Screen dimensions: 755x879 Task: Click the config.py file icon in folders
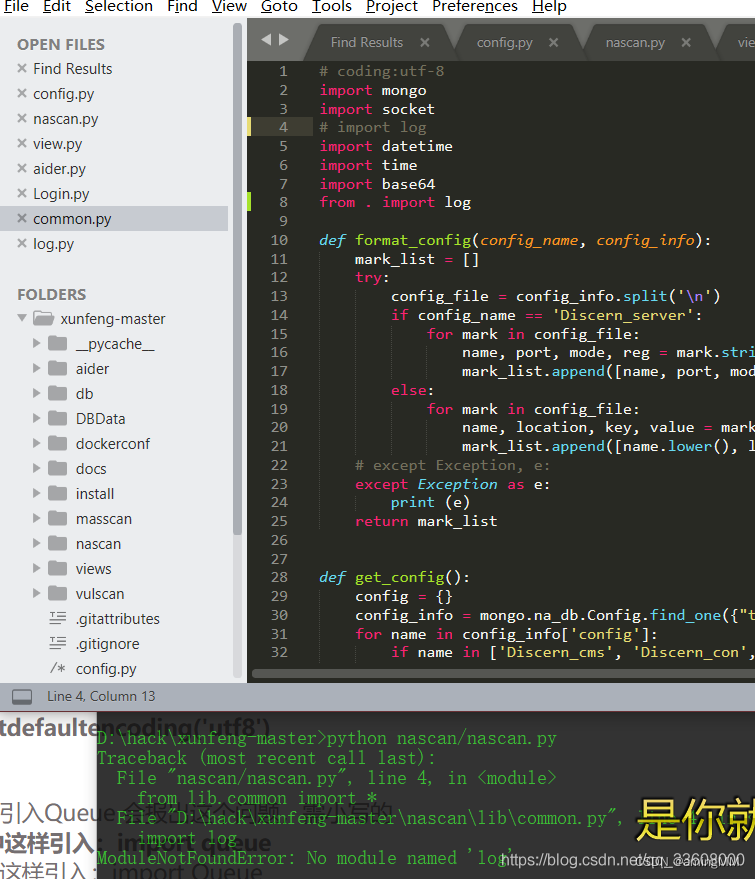pos(58,668)
